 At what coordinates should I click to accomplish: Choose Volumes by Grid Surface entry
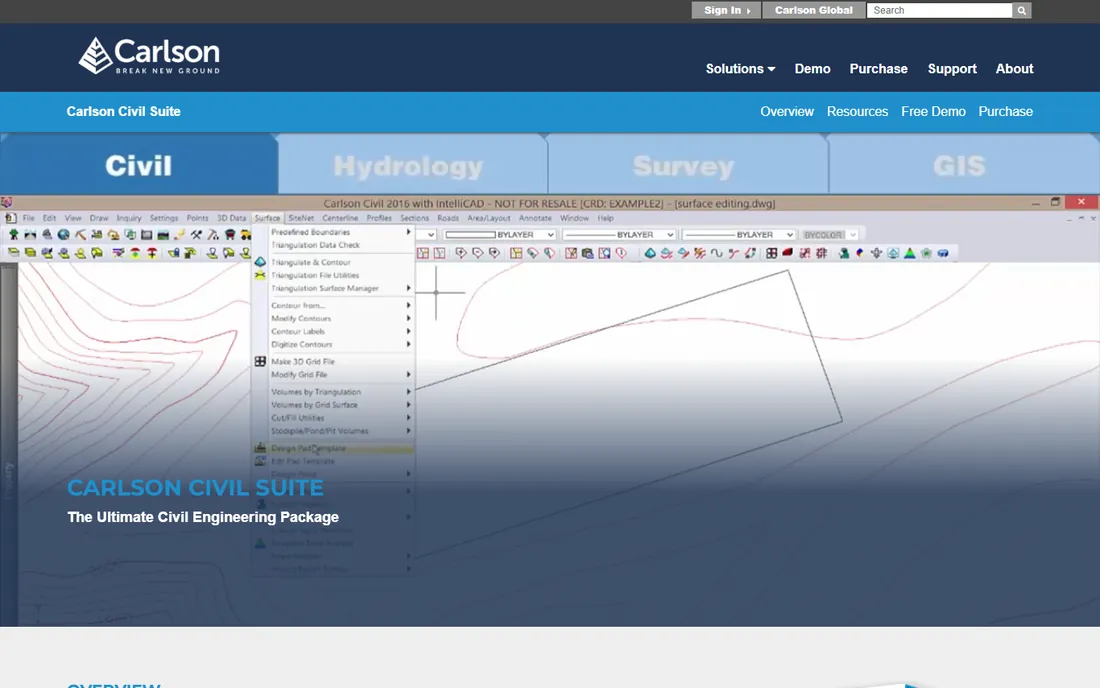pos(314,405)
